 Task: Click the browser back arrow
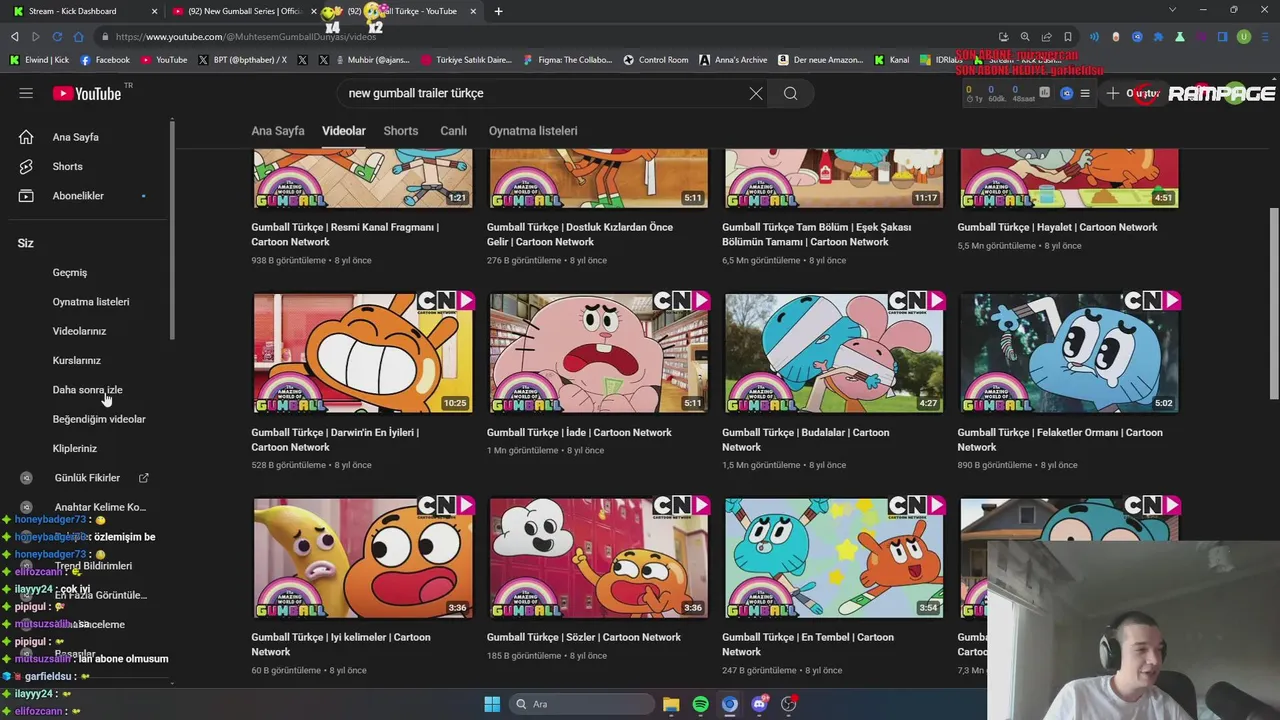pos(15,37)
